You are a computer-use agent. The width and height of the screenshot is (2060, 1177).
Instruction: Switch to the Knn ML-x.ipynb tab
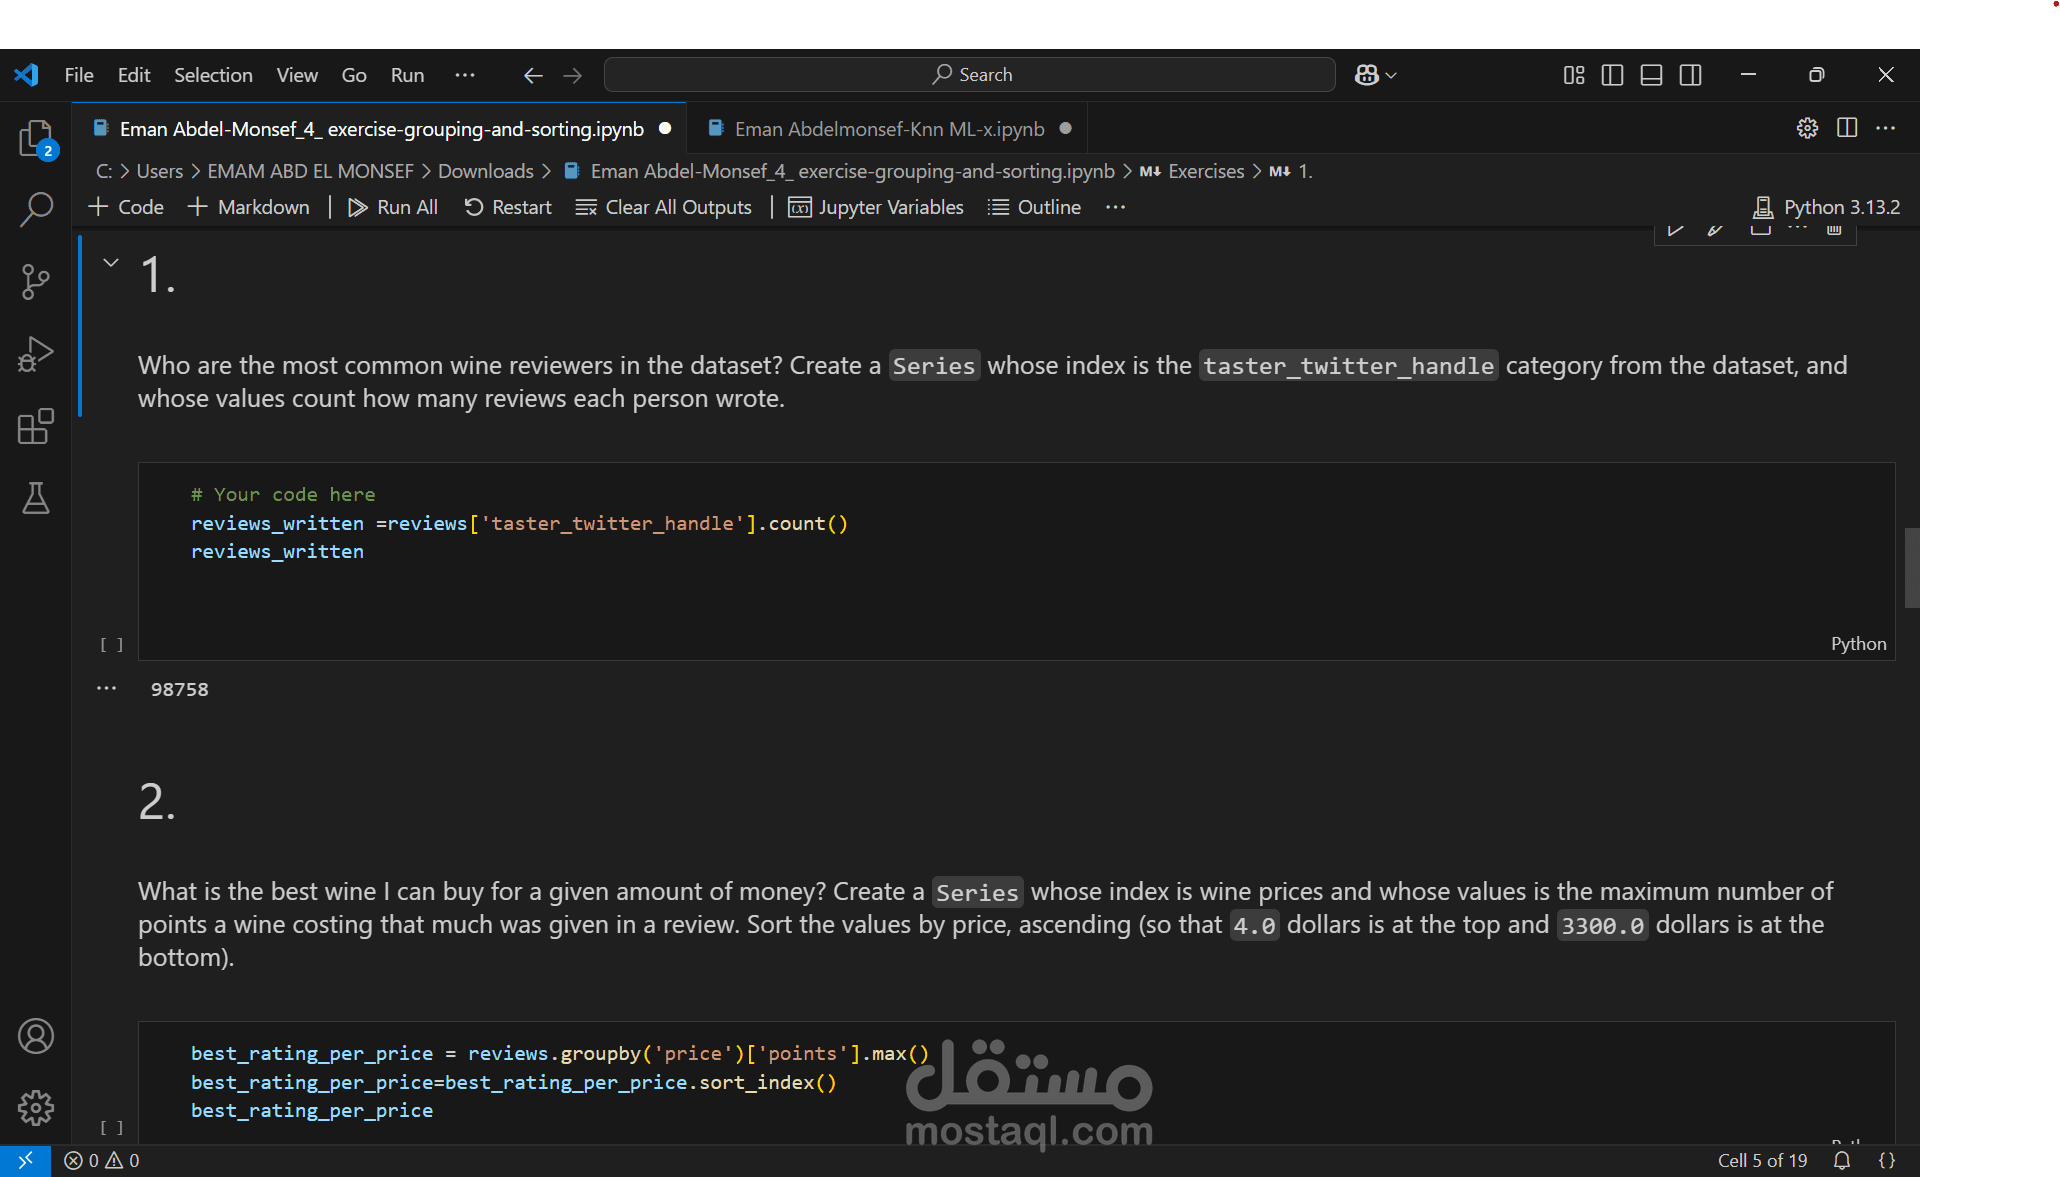click(888, 129)
